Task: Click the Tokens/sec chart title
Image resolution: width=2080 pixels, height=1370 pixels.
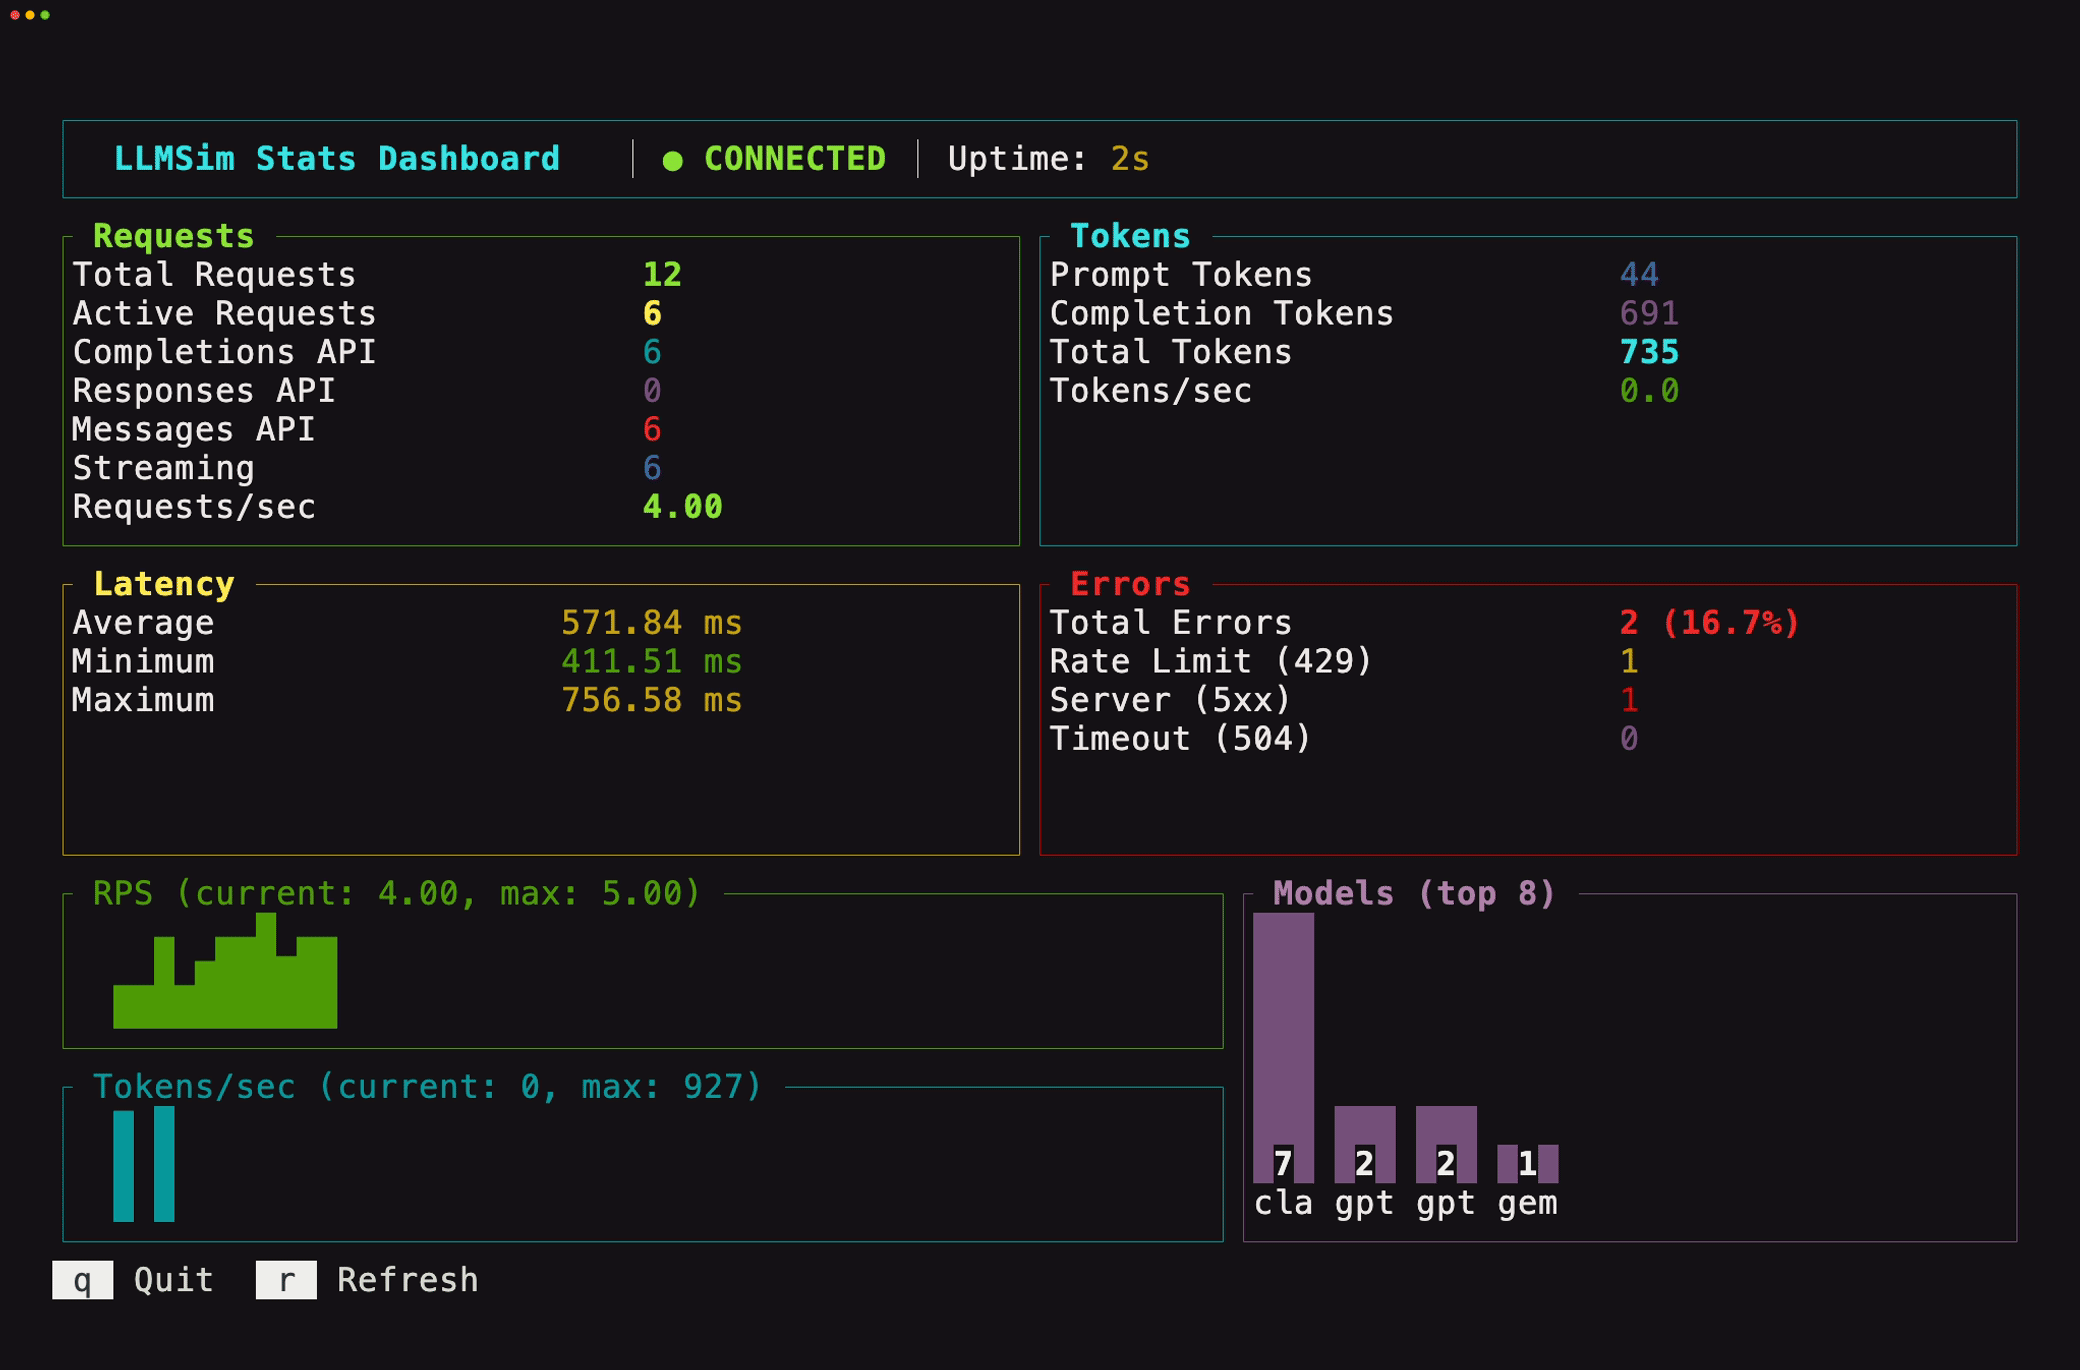Action: tap(428, 1086)
